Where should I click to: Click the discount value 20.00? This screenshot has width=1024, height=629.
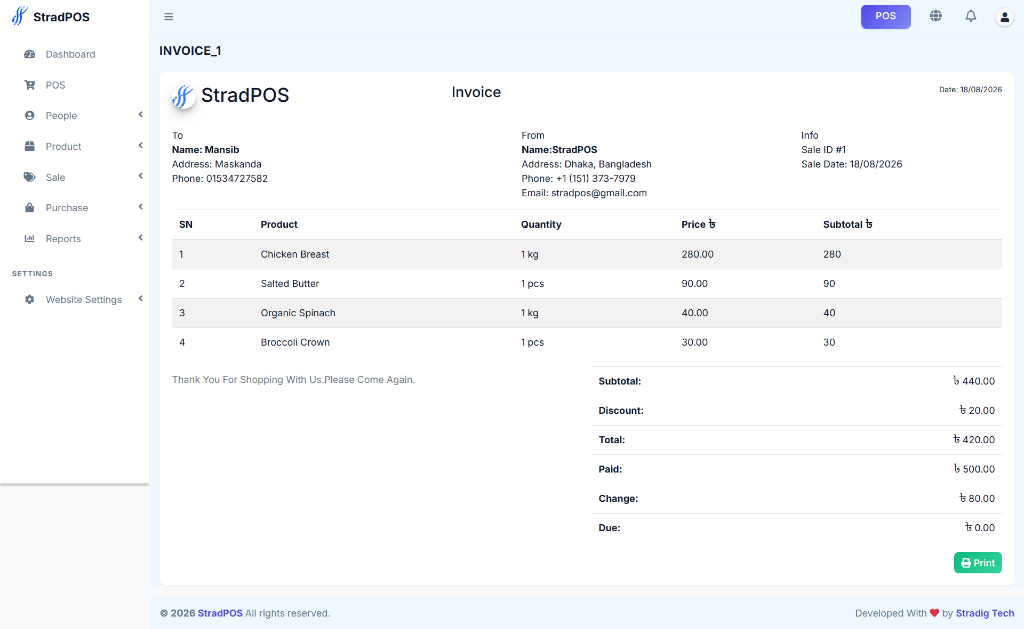pos(977,410)
